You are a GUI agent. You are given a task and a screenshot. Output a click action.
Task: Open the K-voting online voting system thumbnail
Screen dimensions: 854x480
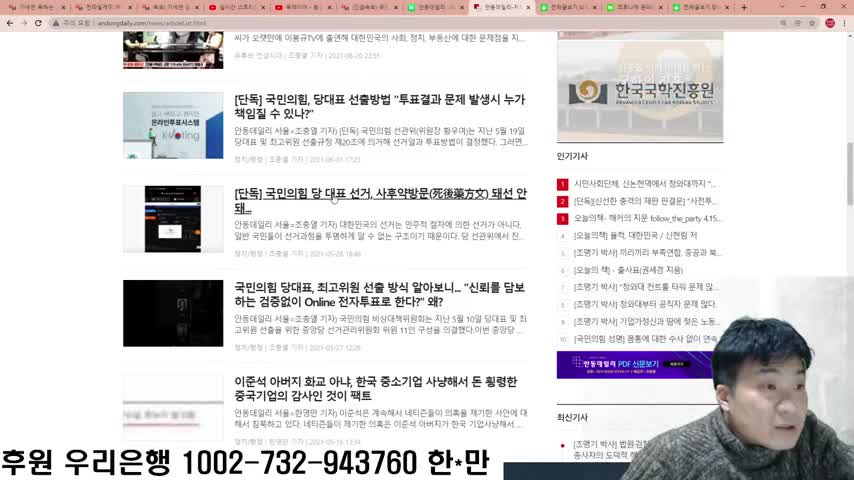(173, 125)
